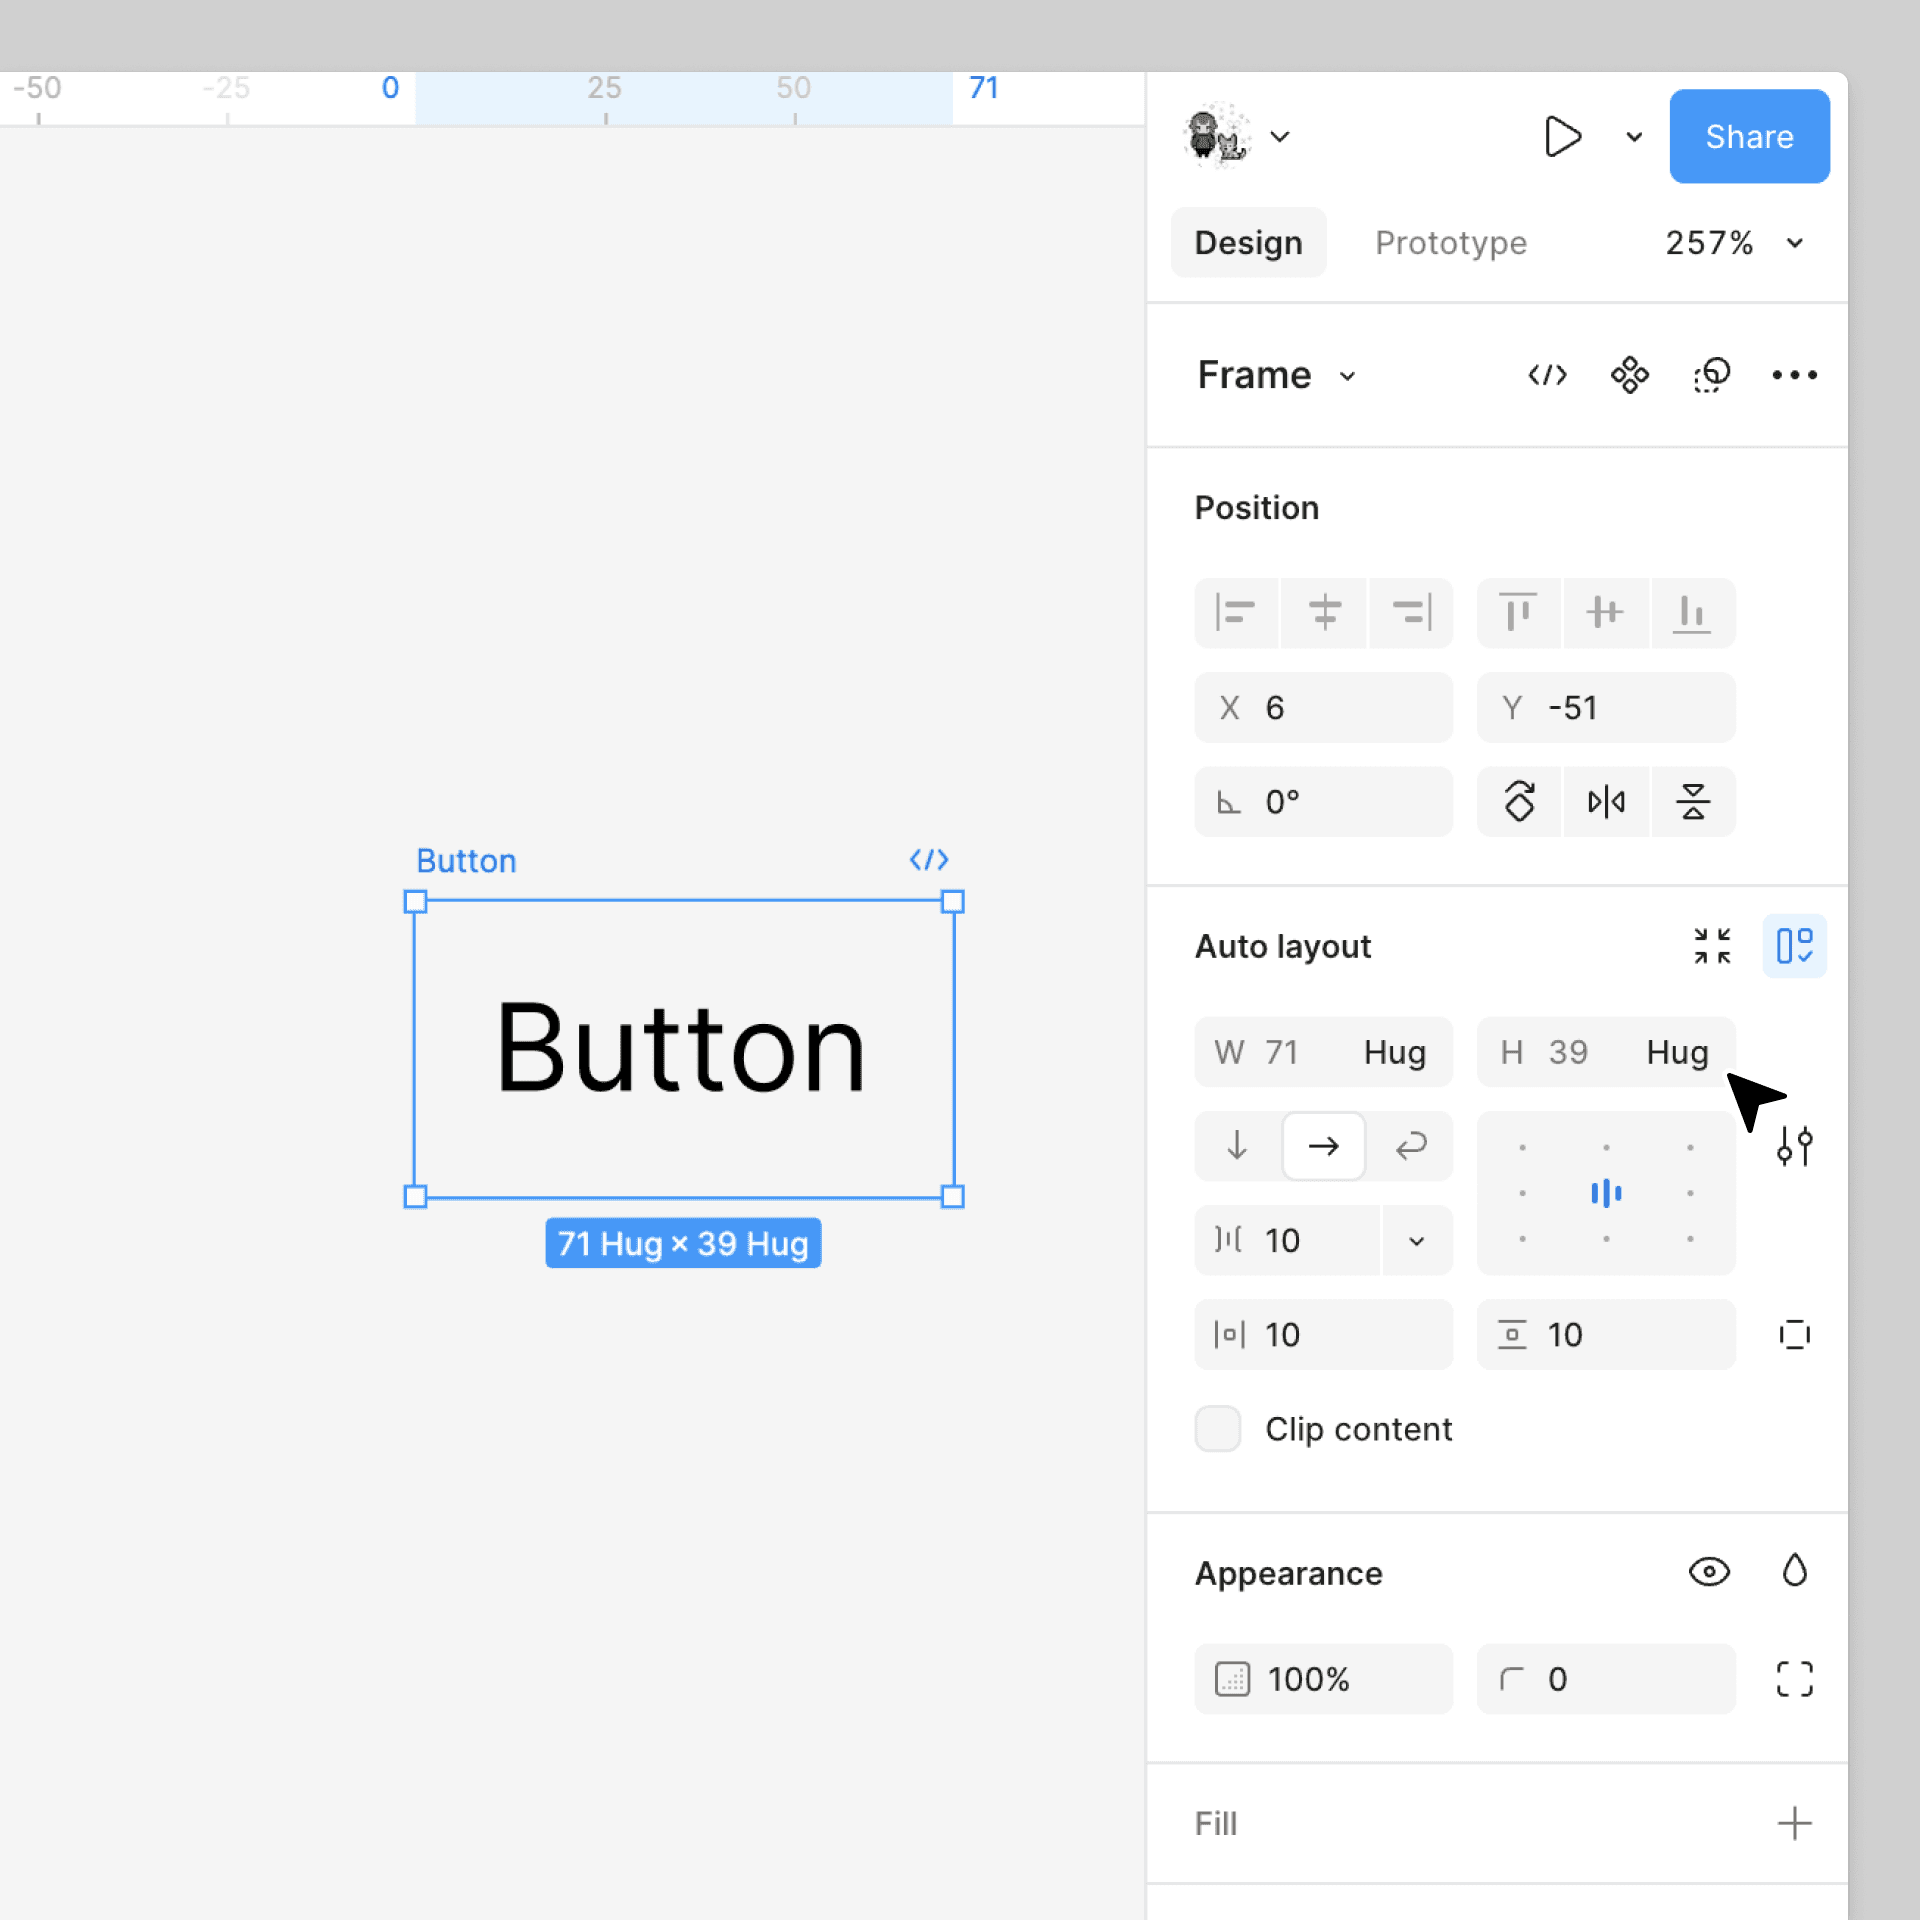Click the blue Share button

click(1749, 136)
